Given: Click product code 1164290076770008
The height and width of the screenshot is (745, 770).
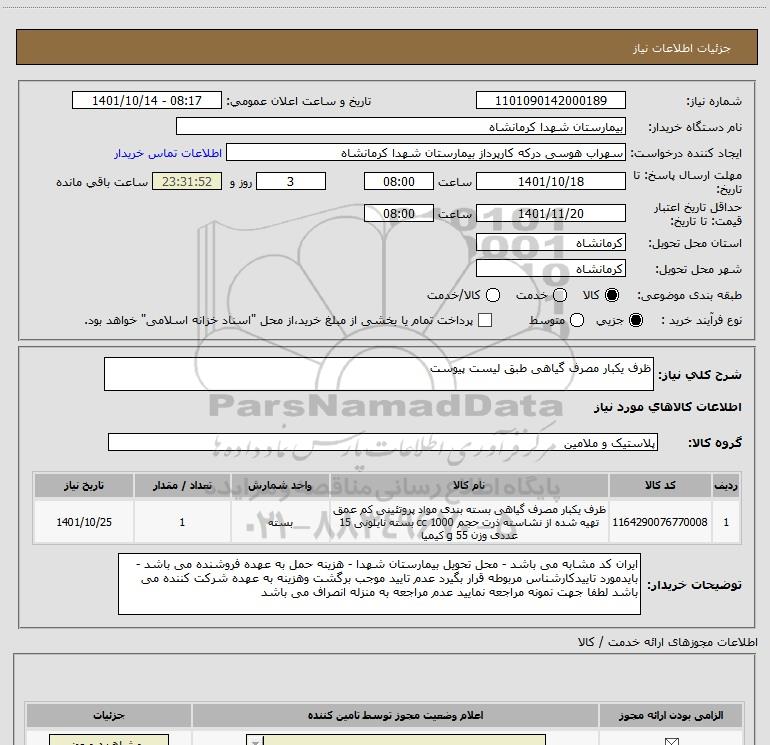Looking at the screenshot, I should pos(660,522).
